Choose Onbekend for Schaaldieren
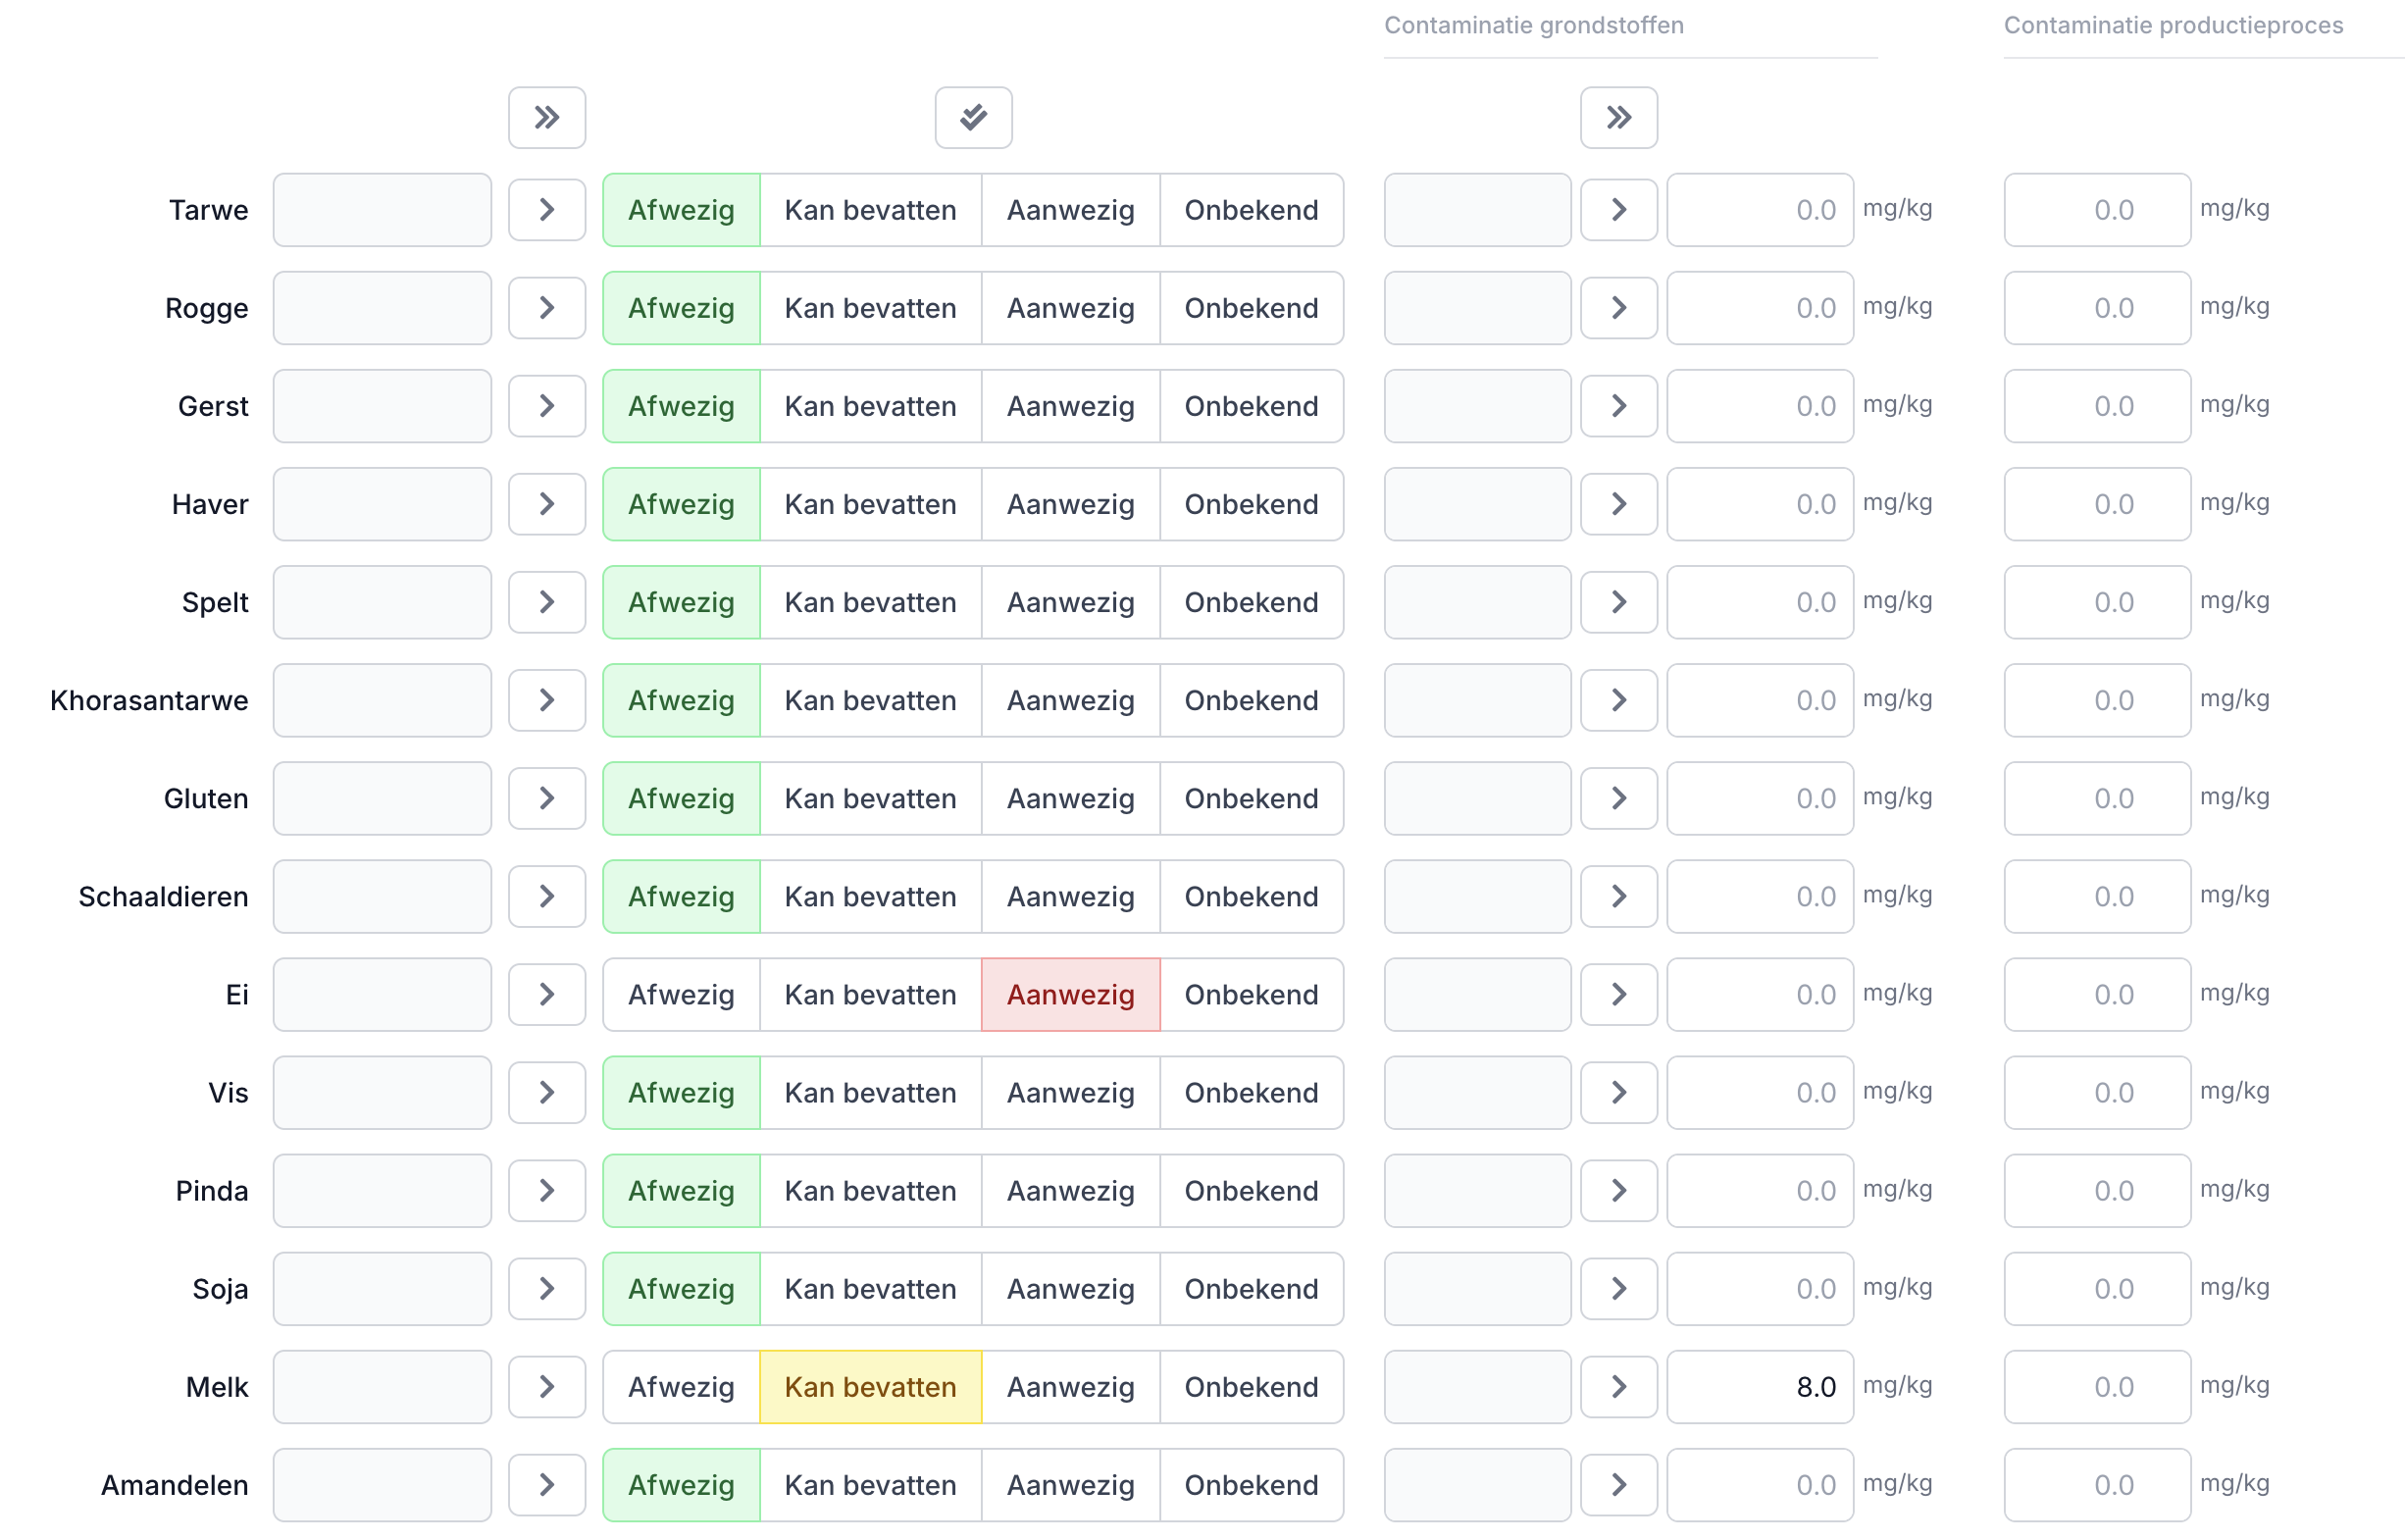 1250,896
